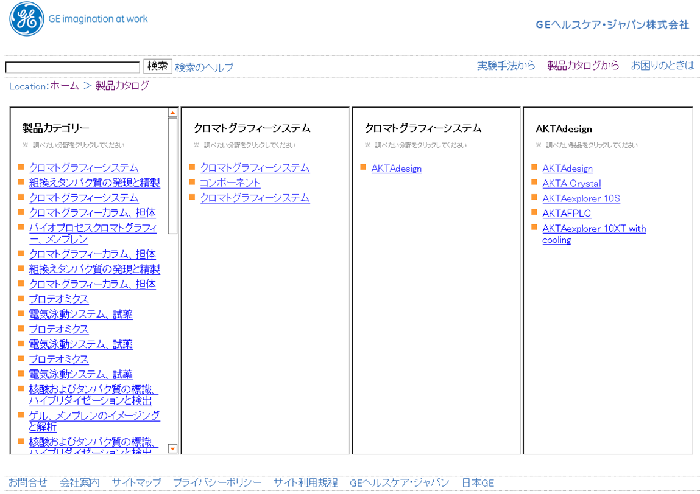Open the AKTAFPLC product link
700x494 pixels.
tap(567, 213)
